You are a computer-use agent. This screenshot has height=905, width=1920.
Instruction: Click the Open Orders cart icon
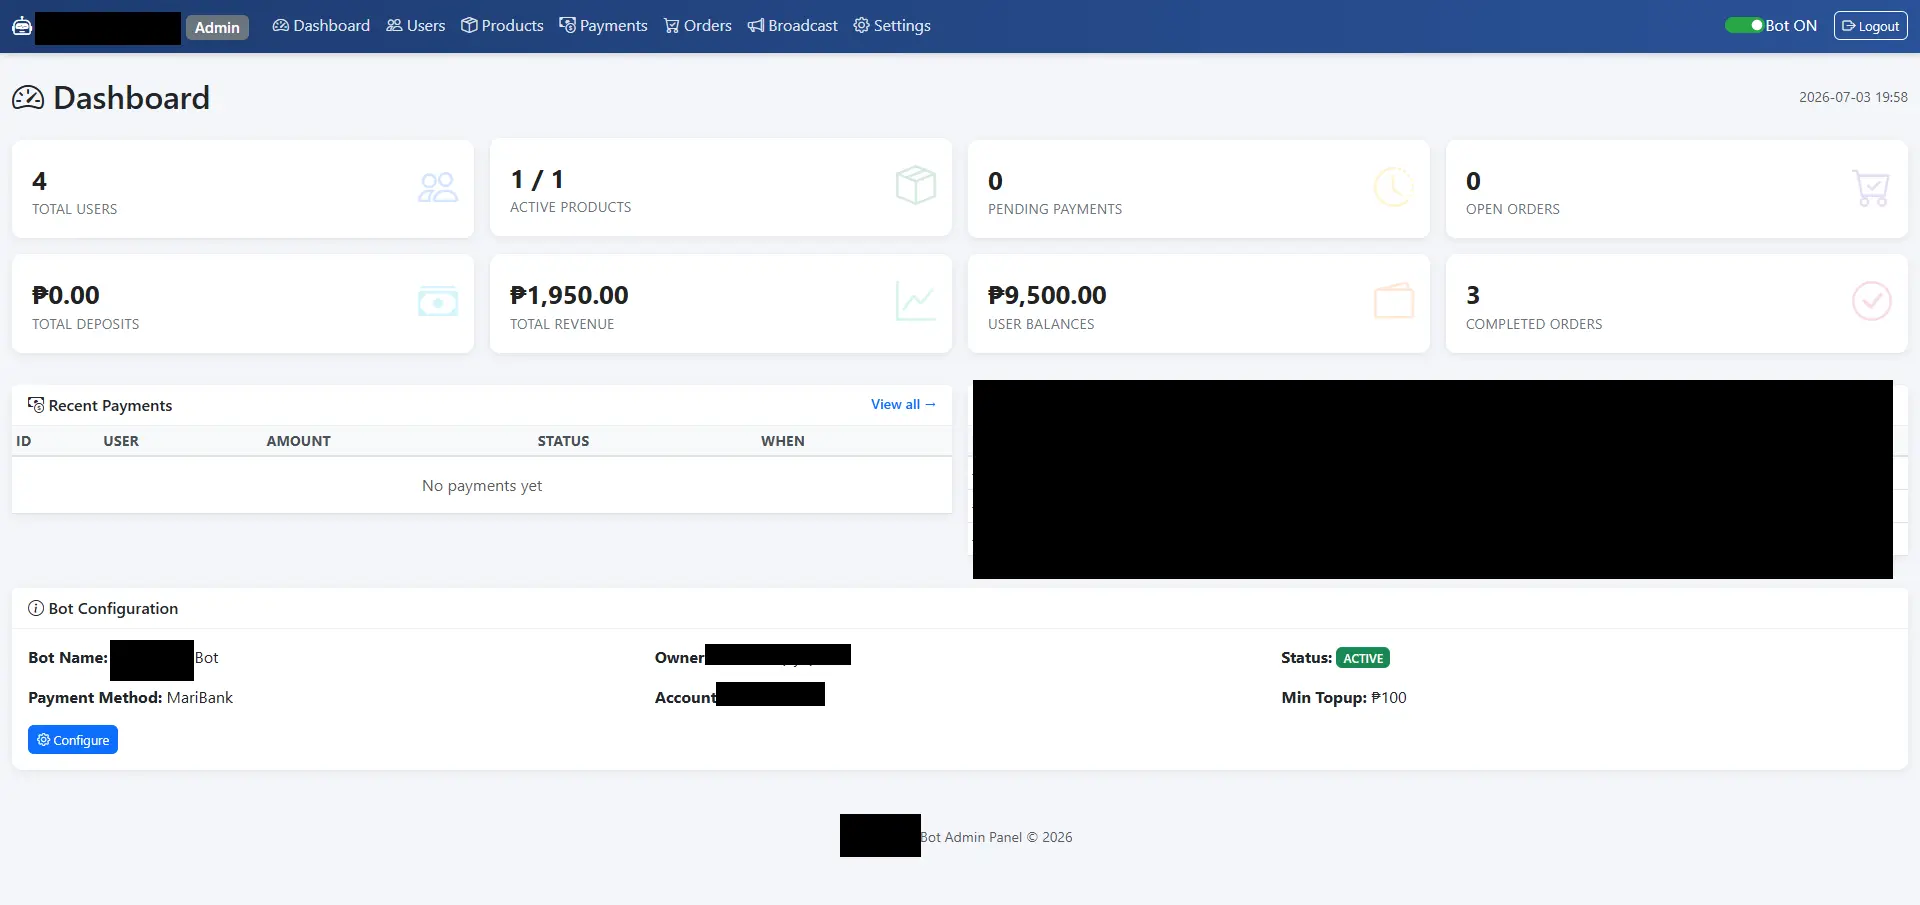click(1871, 188)
